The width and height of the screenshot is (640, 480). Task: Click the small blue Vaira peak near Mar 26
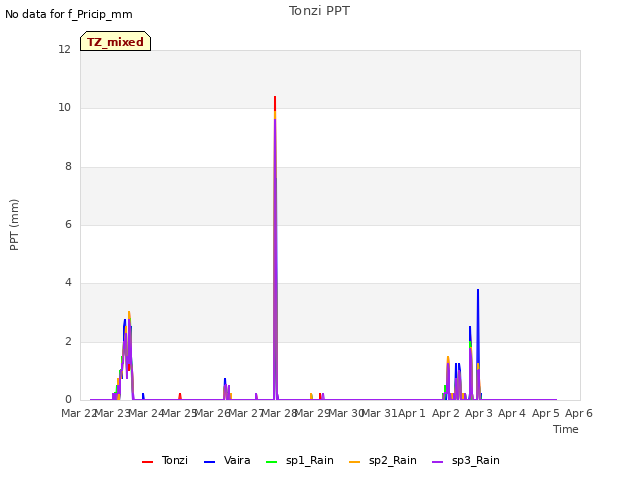click(x=225, y=380)
